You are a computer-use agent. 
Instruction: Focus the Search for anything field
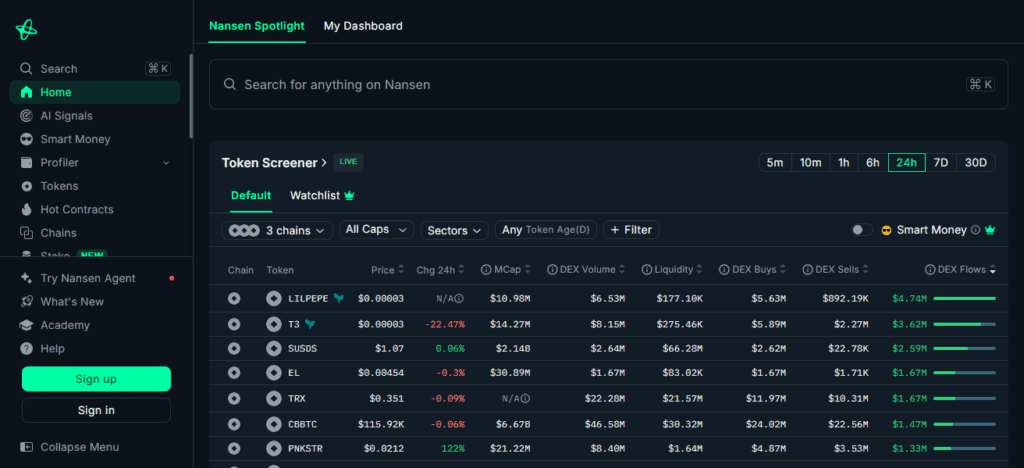[x=608, y=84]
